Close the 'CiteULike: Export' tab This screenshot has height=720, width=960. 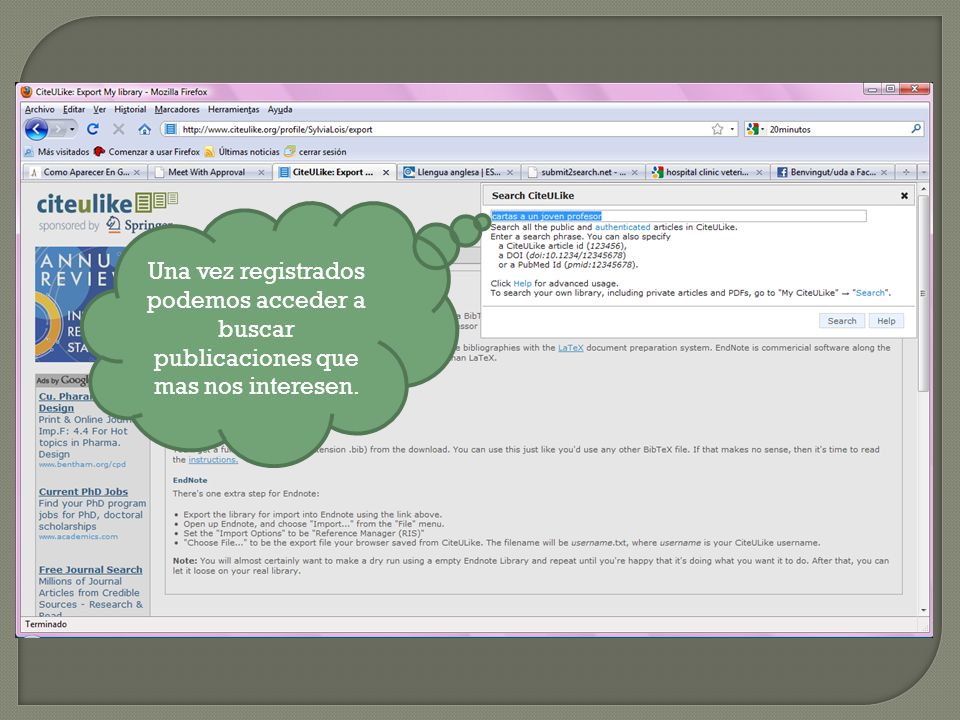[386, 173]
